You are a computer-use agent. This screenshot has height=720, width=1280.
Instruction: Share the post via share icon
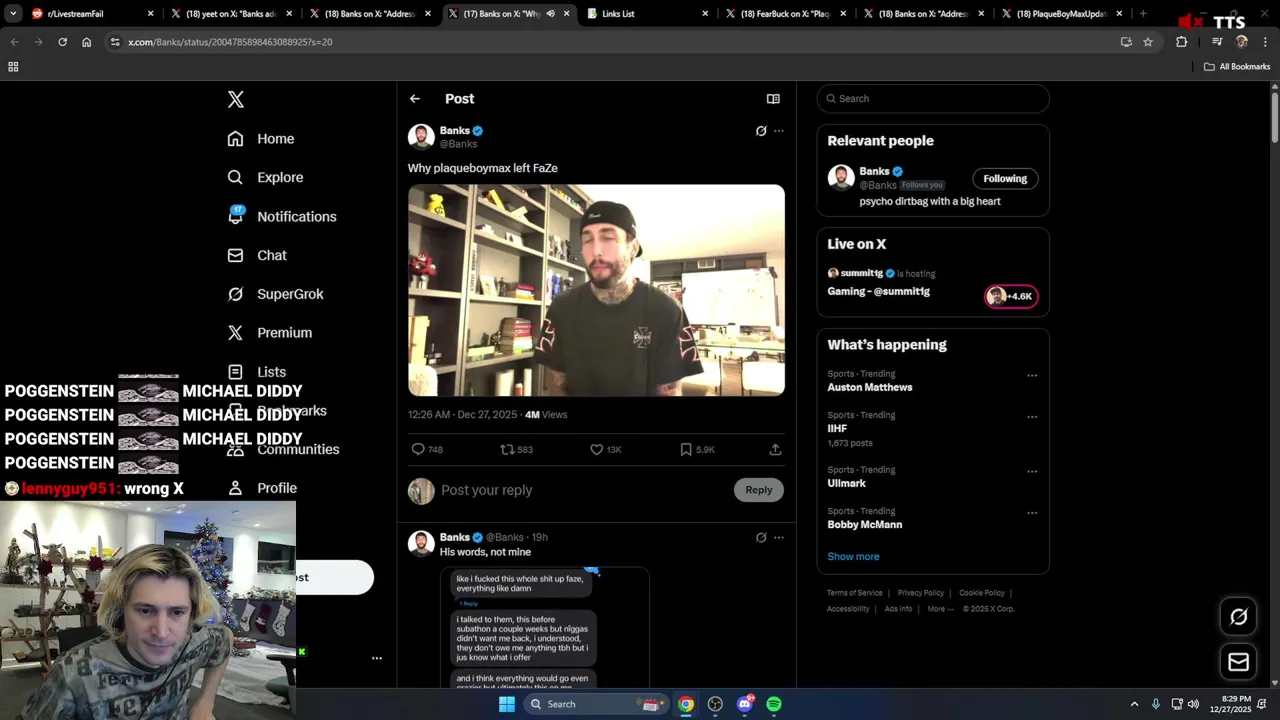[x=775, y=450]
